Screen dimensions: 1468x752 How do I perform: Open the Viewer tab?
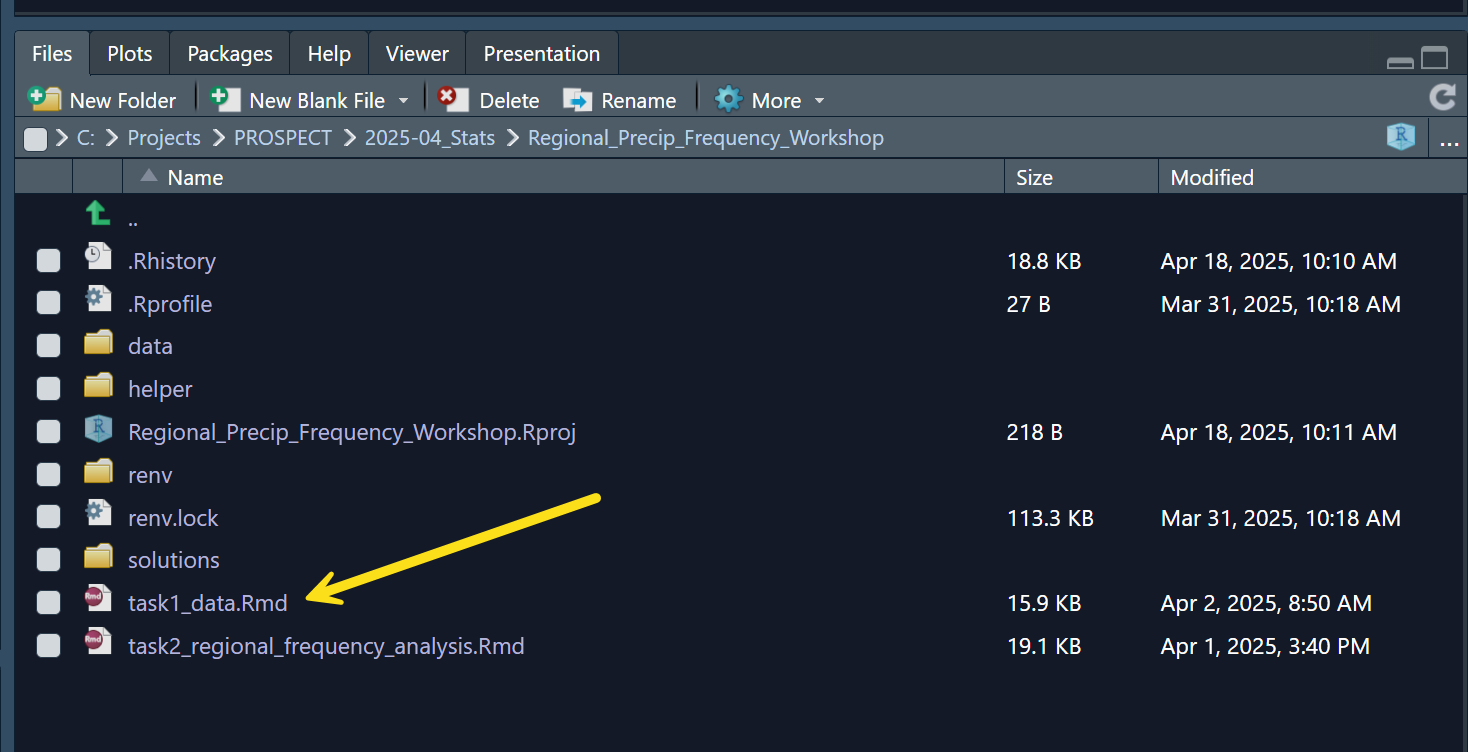(417, 54)
